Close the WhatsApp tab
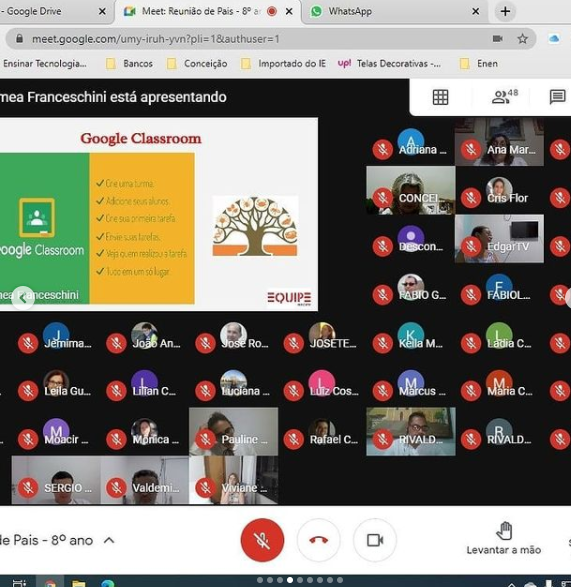Screen dimensions: 571x587 tap(476, 12)
